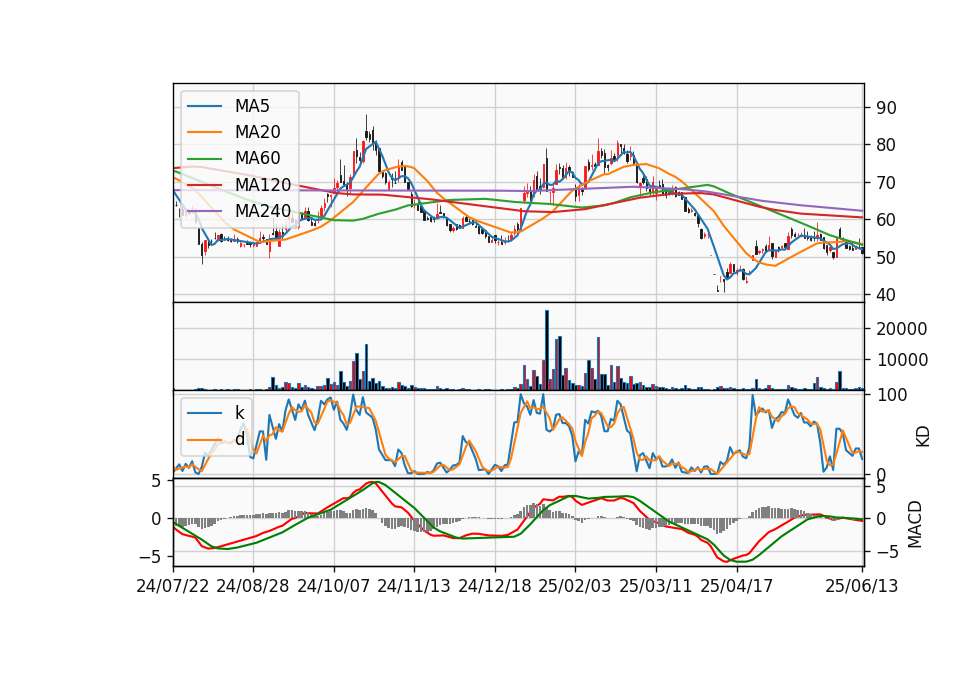Click the 24/10/07 date label
960x690 pixels.
tap(334, 586)
